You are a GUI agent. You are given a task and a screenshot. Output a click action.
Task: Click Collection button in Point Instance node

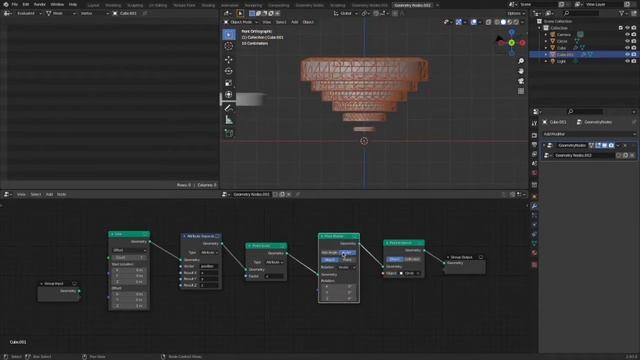pos(412,259)
